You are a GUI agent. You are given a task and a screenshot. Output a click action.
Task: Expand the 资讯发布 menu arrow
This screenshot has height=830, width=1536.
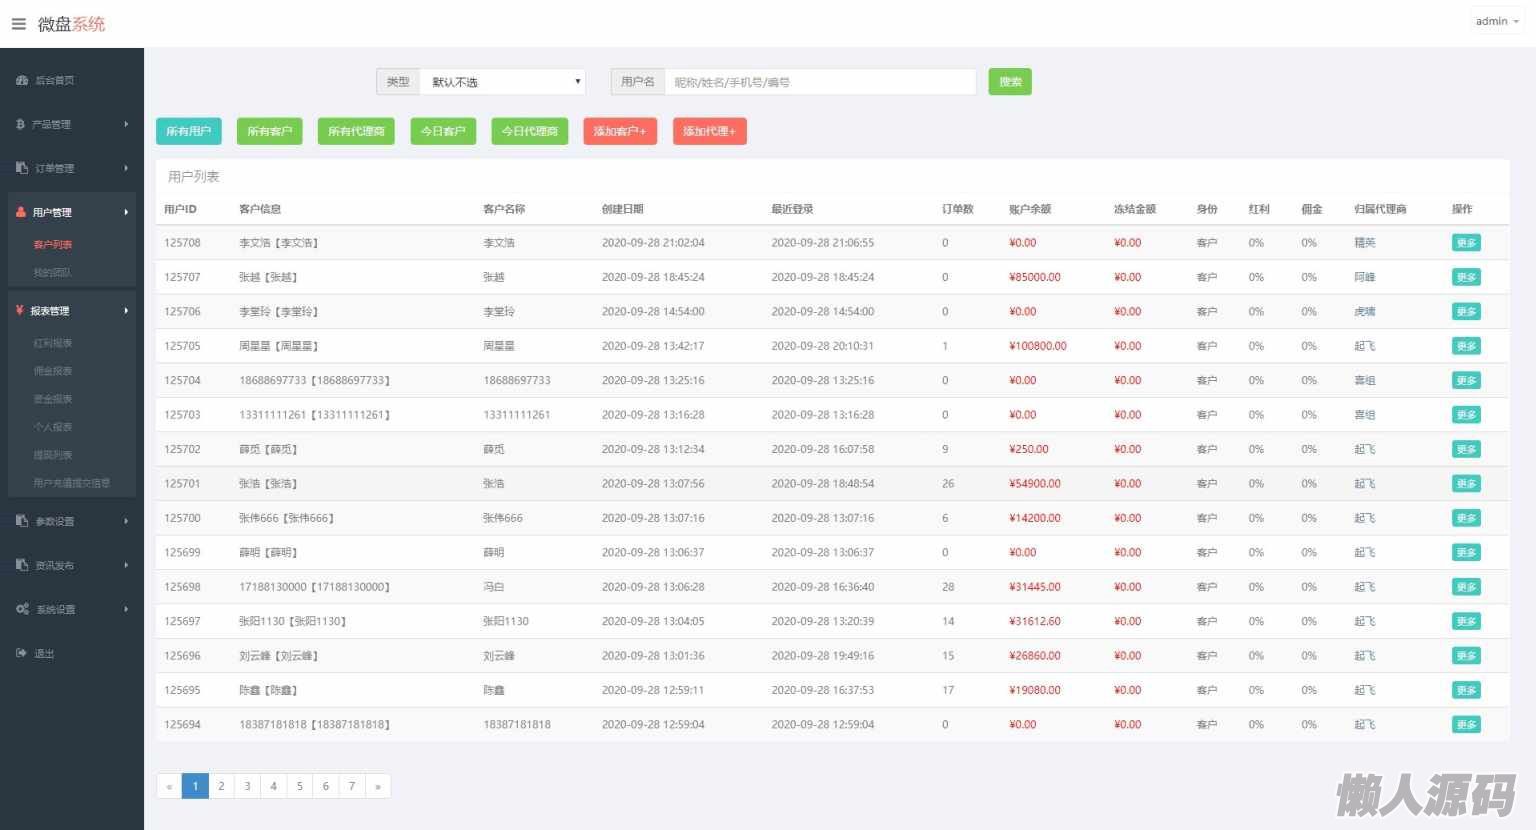pyautogui.click(x=126, y=565)
